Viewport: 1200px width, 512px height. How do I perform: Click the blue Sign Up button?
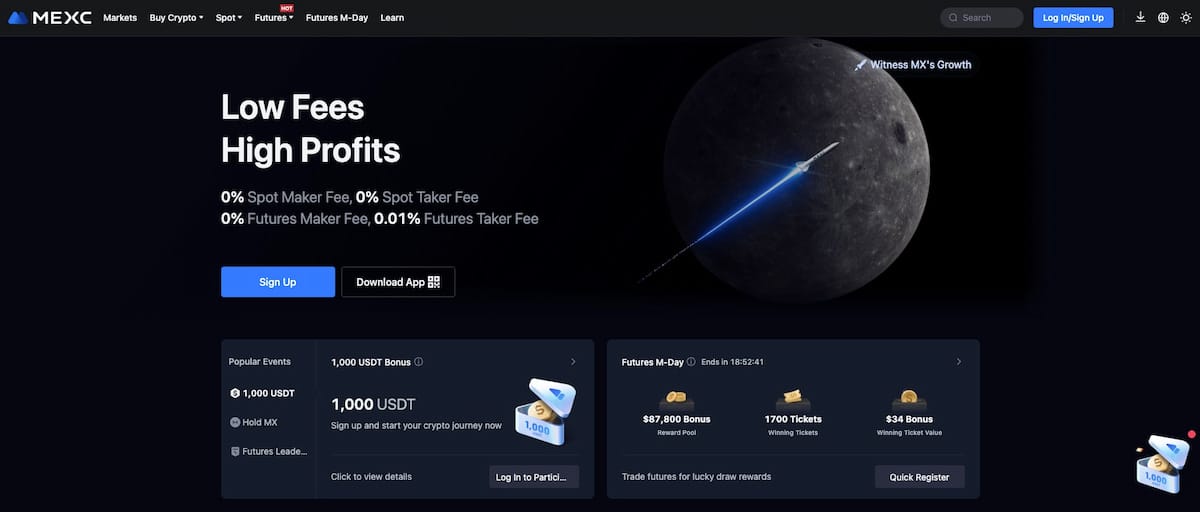point(278,282)
